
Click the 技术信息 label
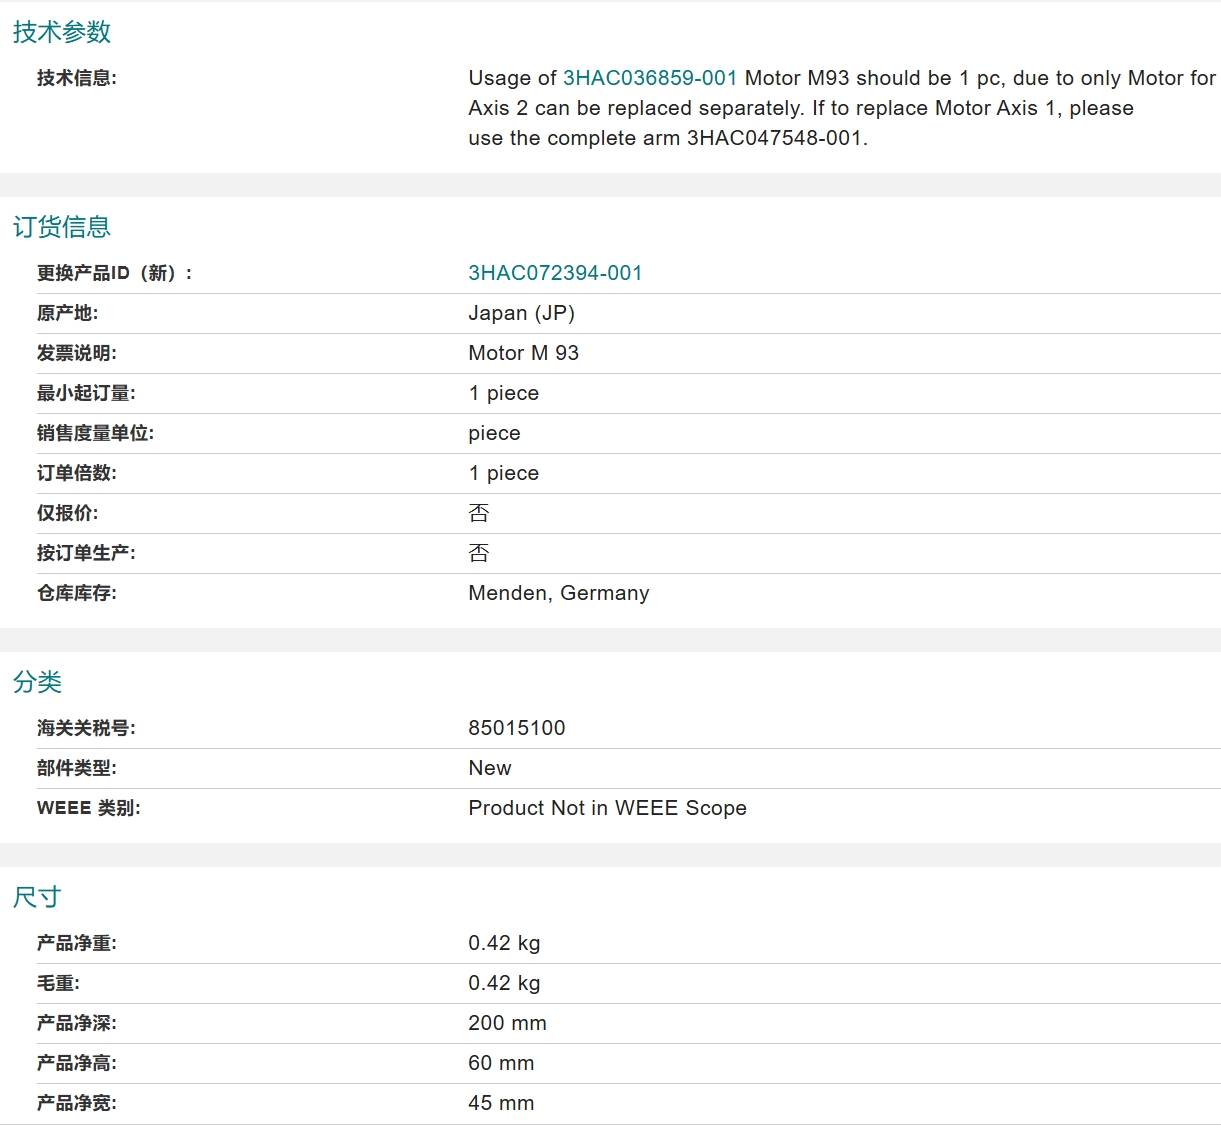(77, 78)
